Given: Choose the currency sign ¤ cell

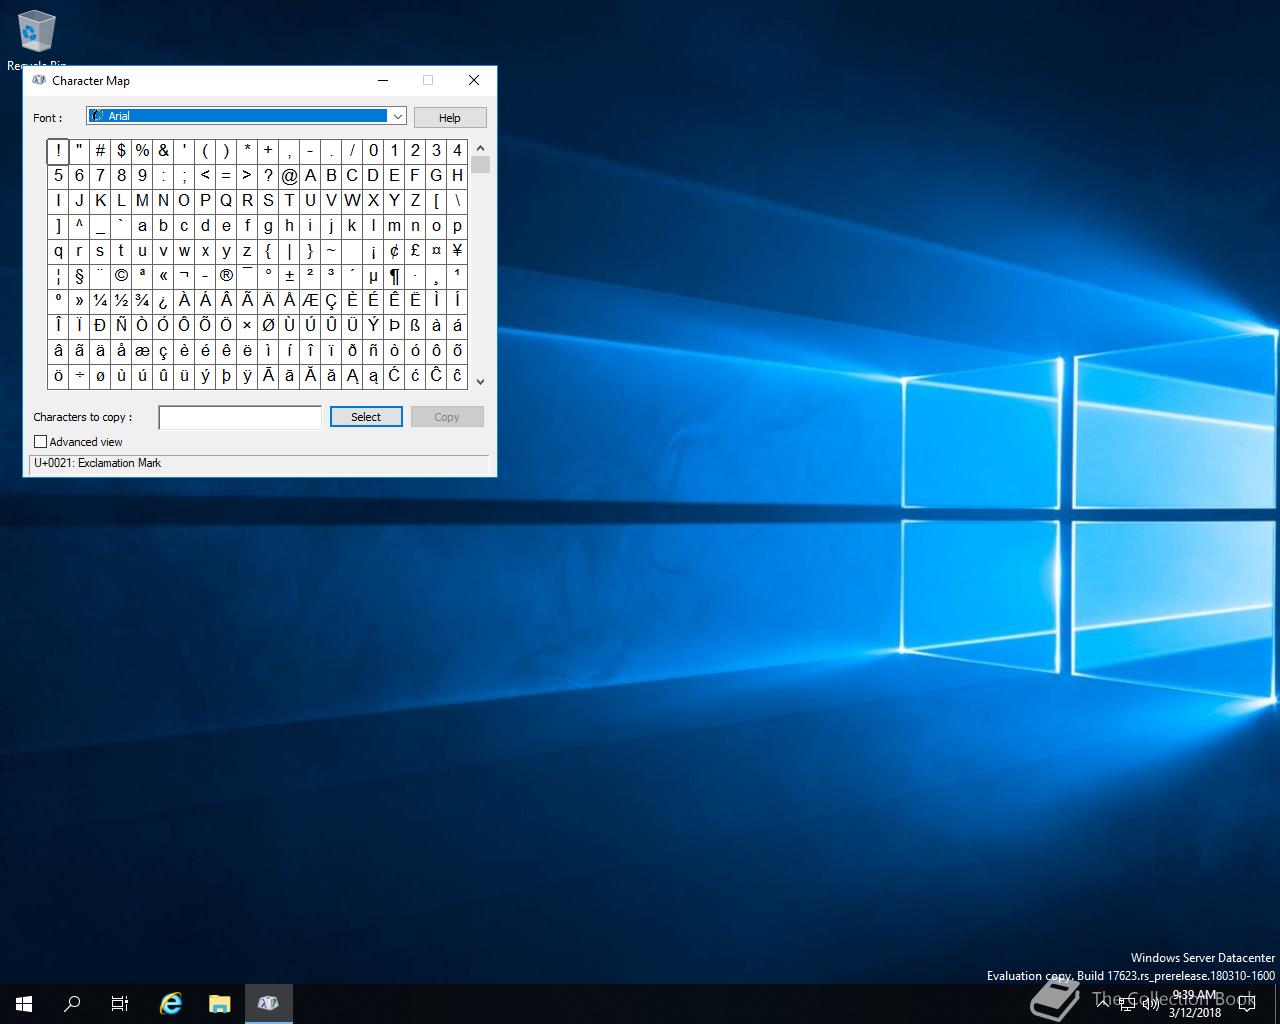Looking at the screenshot, I should 436,250.
